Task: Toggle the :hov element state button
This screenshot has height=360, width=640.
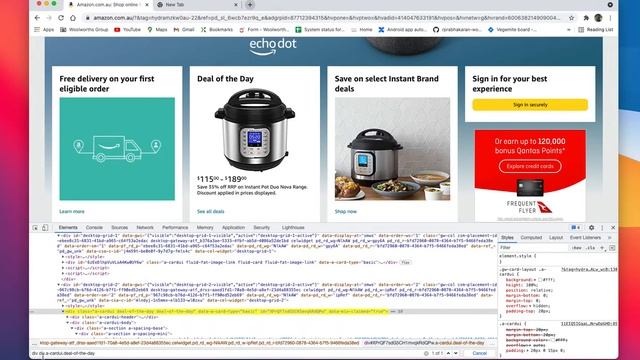Action: 576,248
